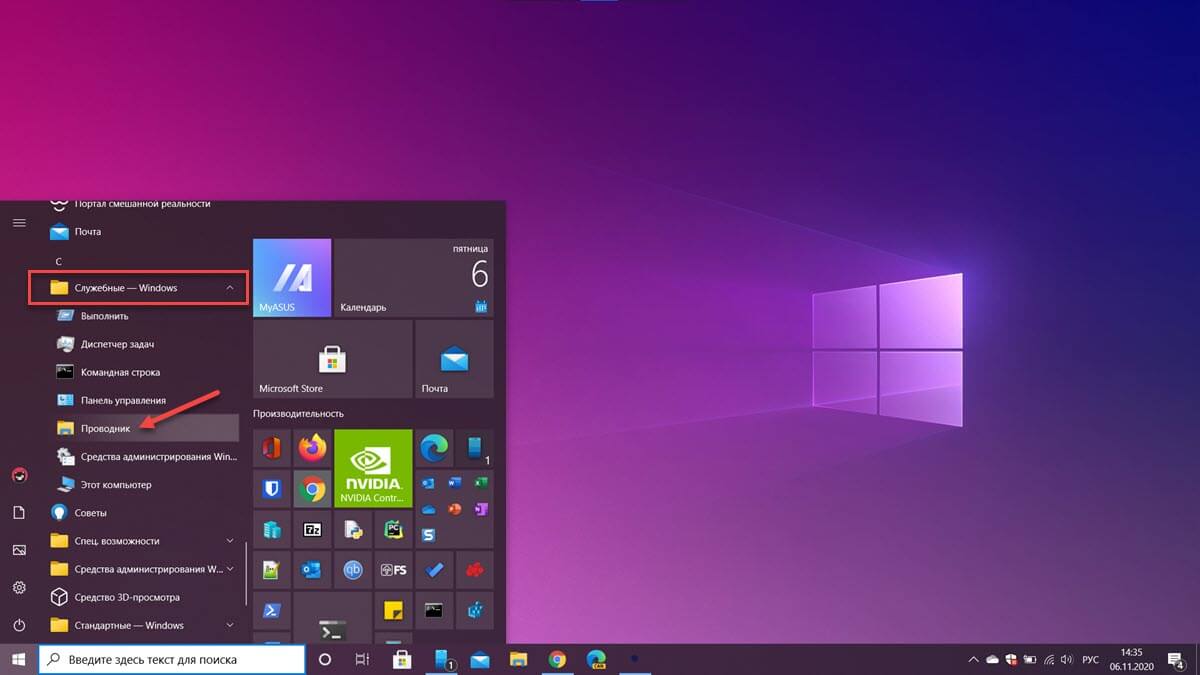Screen dimensions: 1200x675
Task: Launch Microsoft Edge from the Start tiles
Action: (x=435, y=449)
